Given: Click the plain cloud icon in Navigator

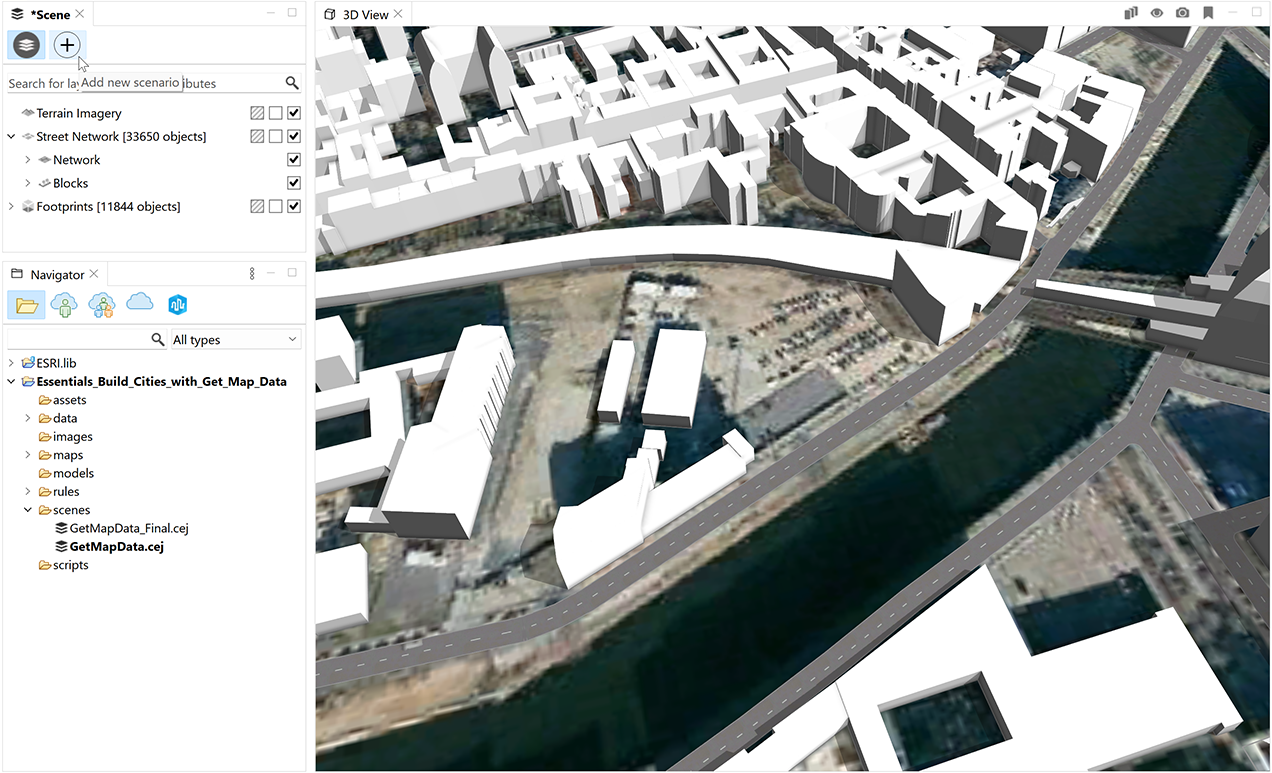Looking at the screenshot, I should pyautogui.click(x=140, y=303).
